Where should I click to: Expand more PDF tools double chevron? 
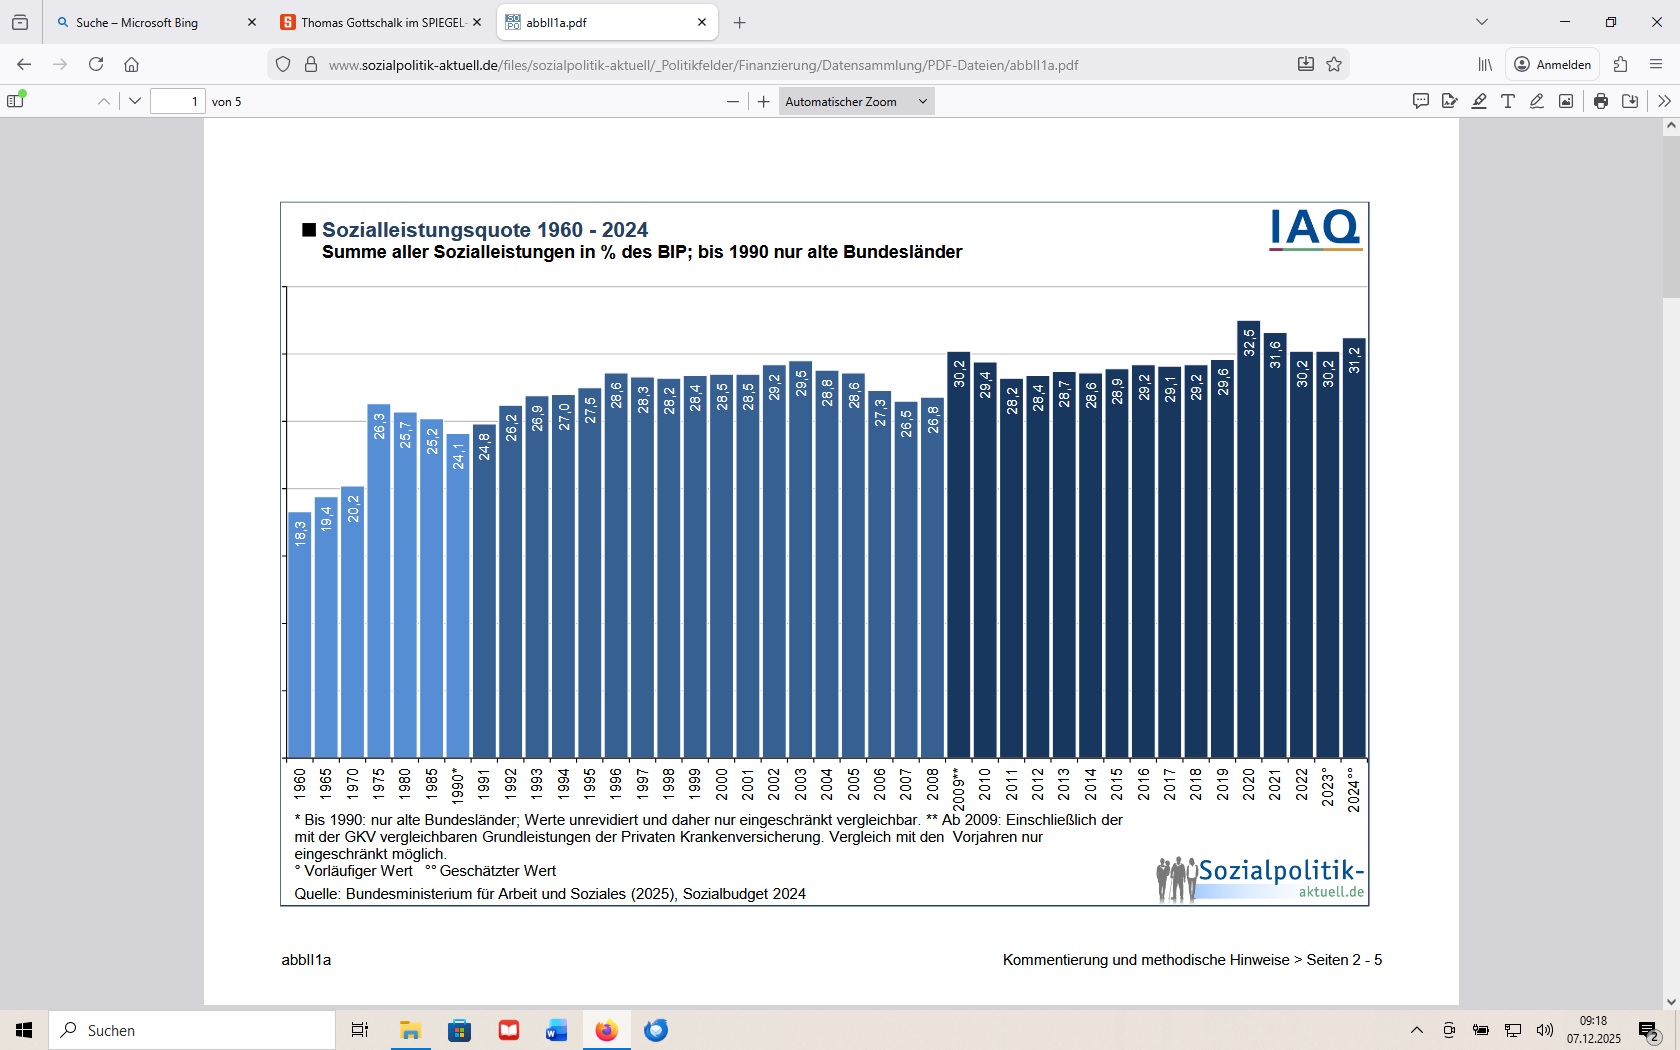[x=1664, y=101]
